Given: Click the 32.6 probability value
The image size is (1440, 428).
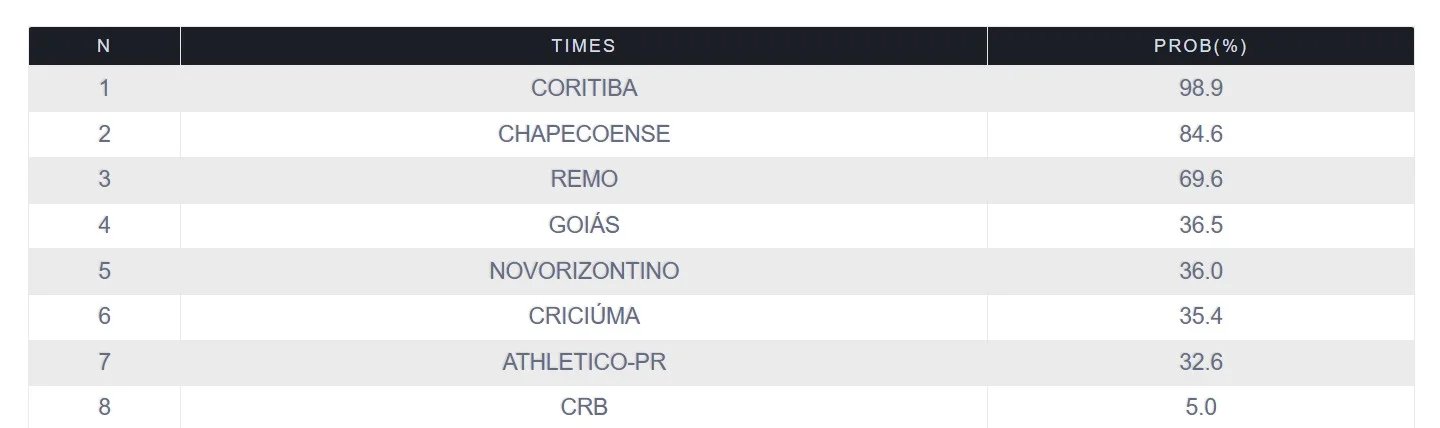Looking at the screenshot, I should [x=1200, y=362].
